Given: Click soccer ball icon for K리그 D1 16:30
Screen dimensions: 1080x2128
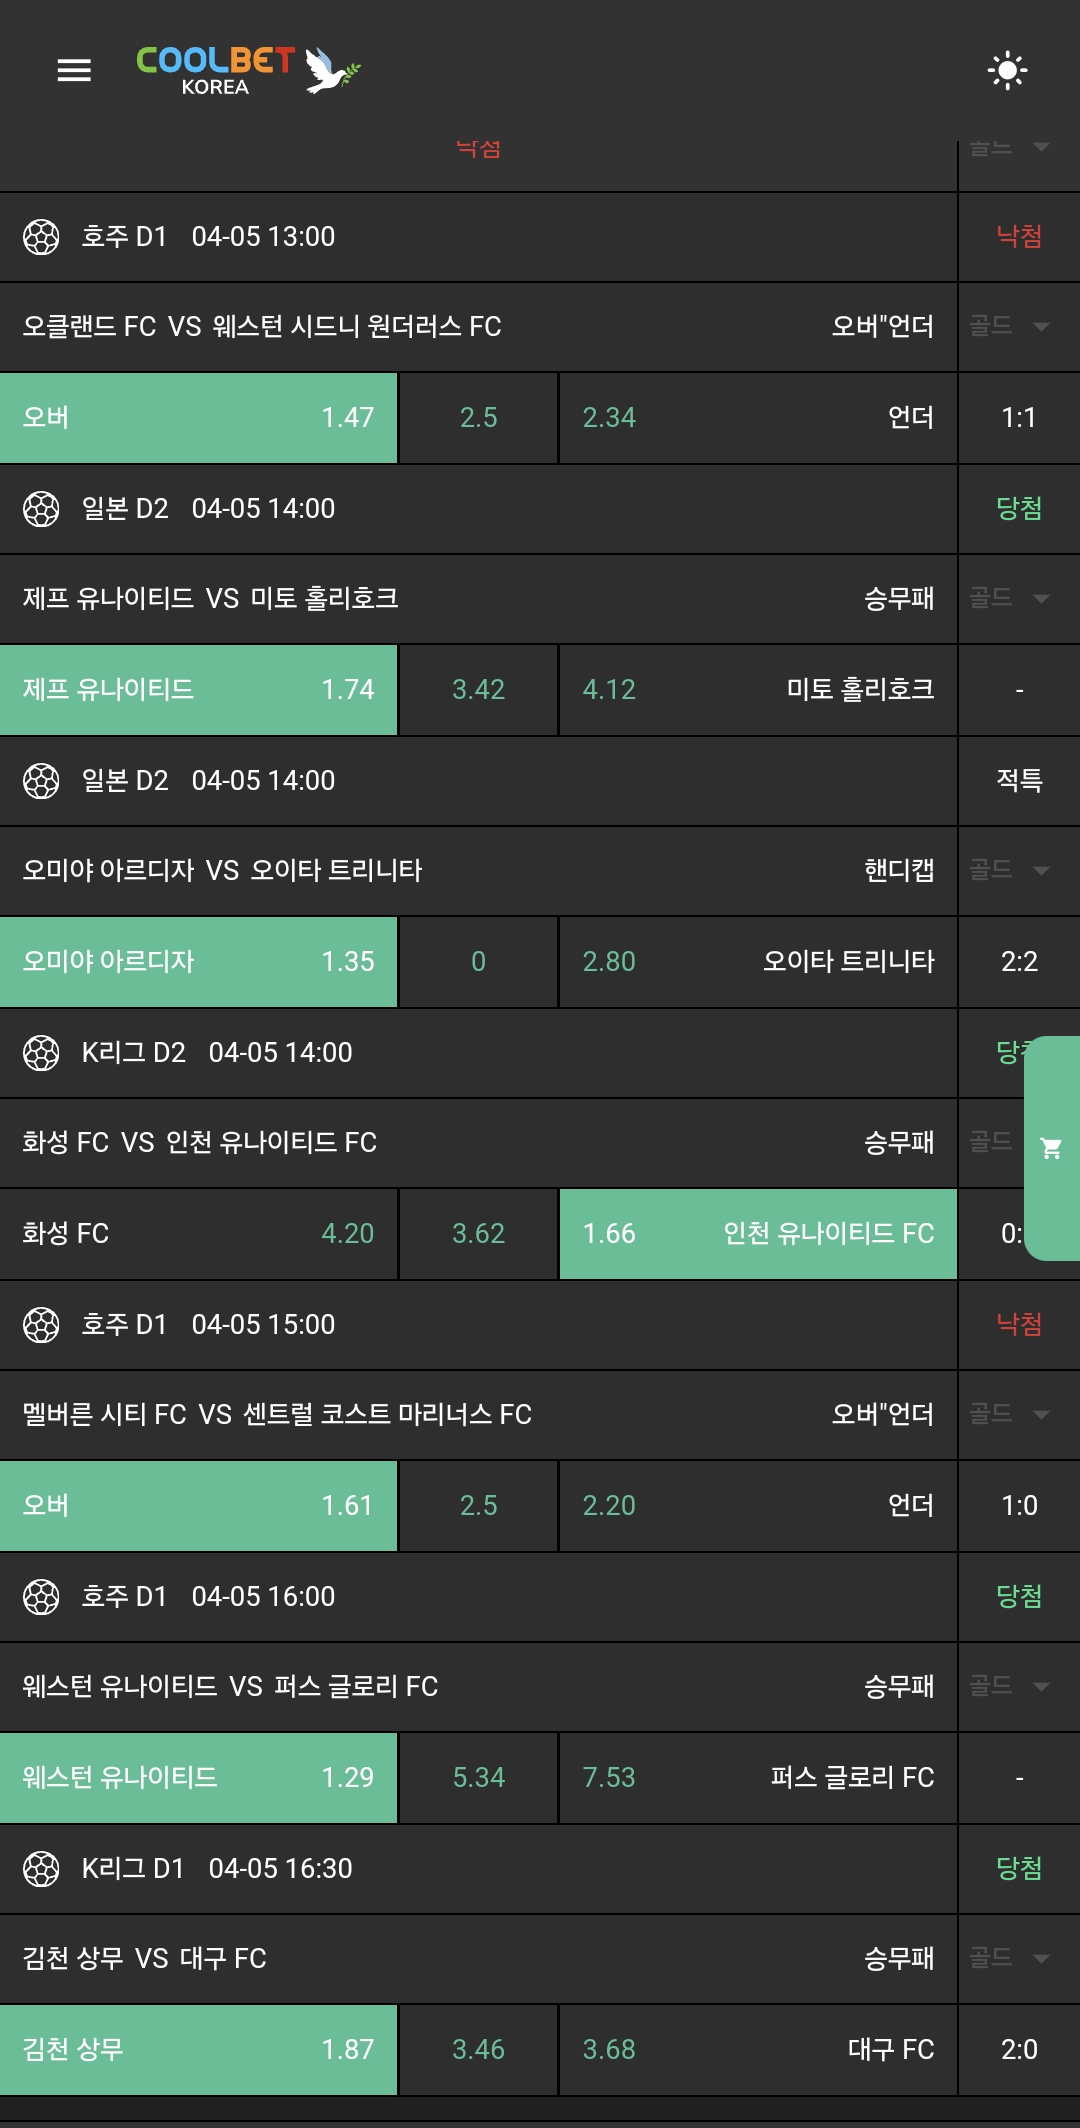Looking at the screenshot, I should tap(41, 1869).
